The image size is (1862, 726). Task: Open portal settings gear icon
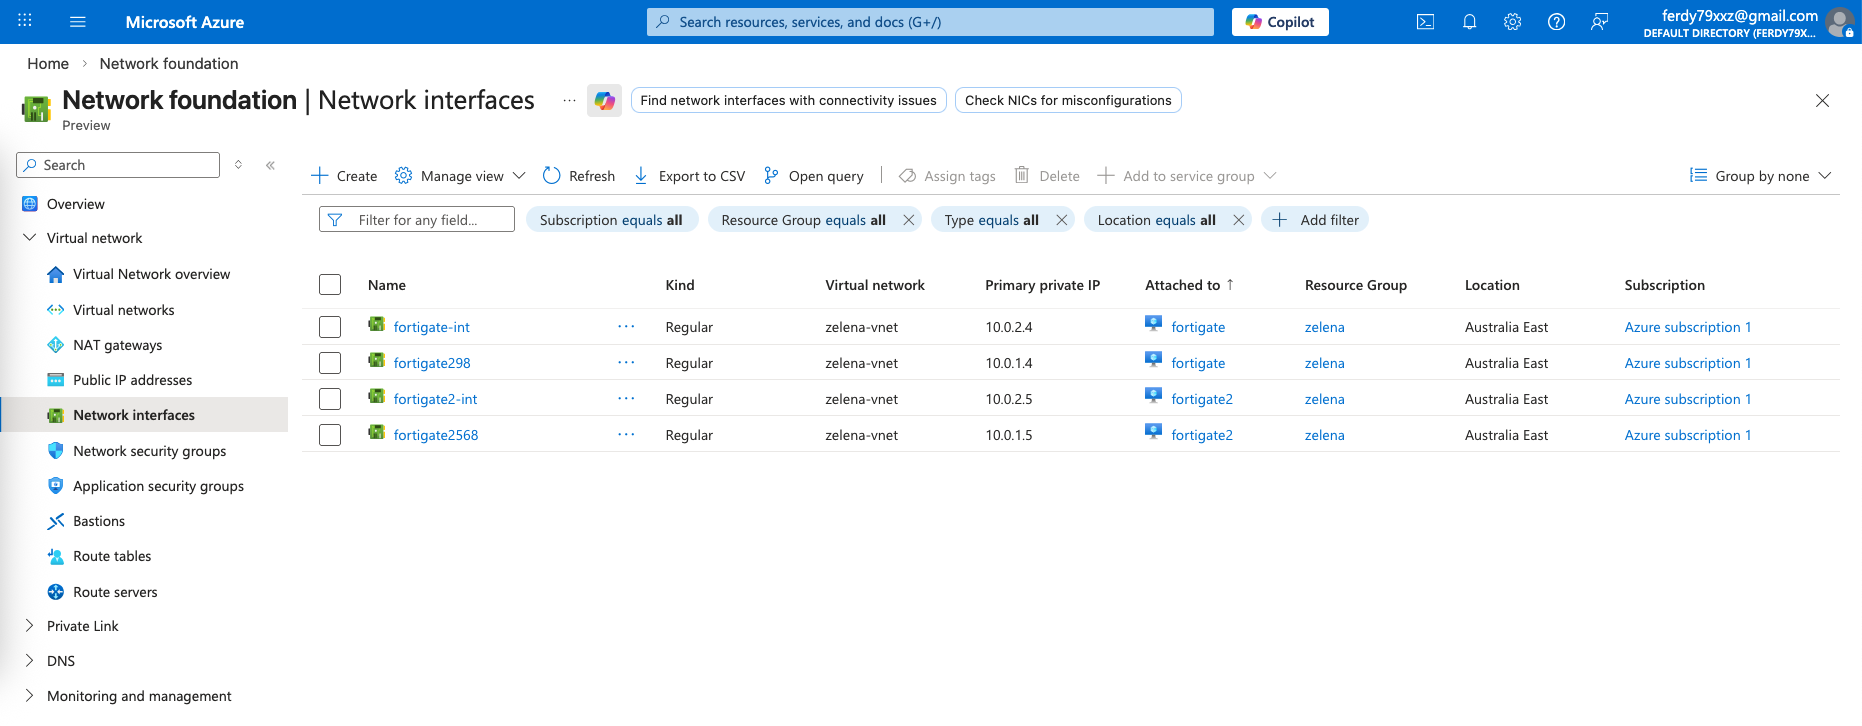tap(1512, 22)
